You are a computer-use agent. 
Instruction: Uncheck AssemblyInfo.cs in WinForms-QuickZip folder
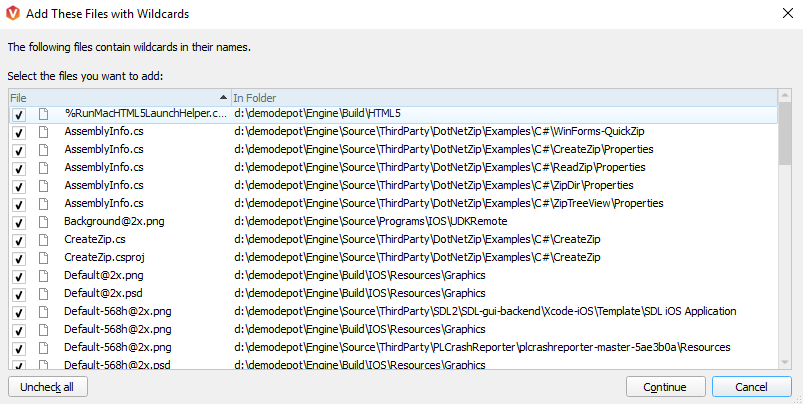pyautogui.click(x=19, y=133)
